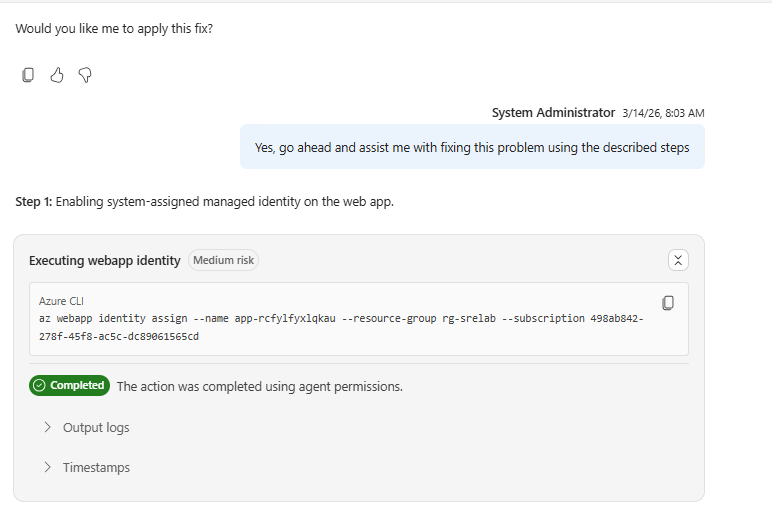Open the Output logs section label

click(96, 427)
